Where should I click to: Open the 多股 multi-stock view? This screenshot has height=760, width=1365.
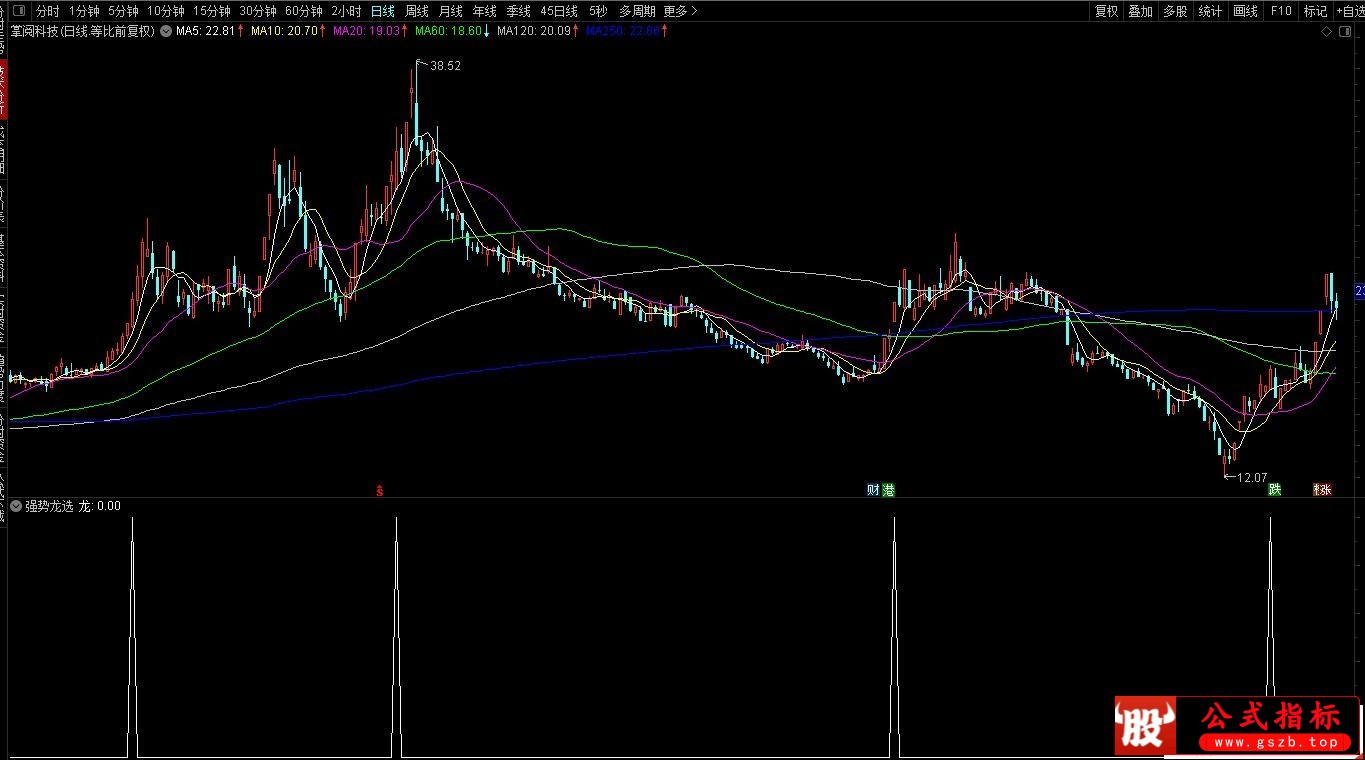[x=1175, y=11]
